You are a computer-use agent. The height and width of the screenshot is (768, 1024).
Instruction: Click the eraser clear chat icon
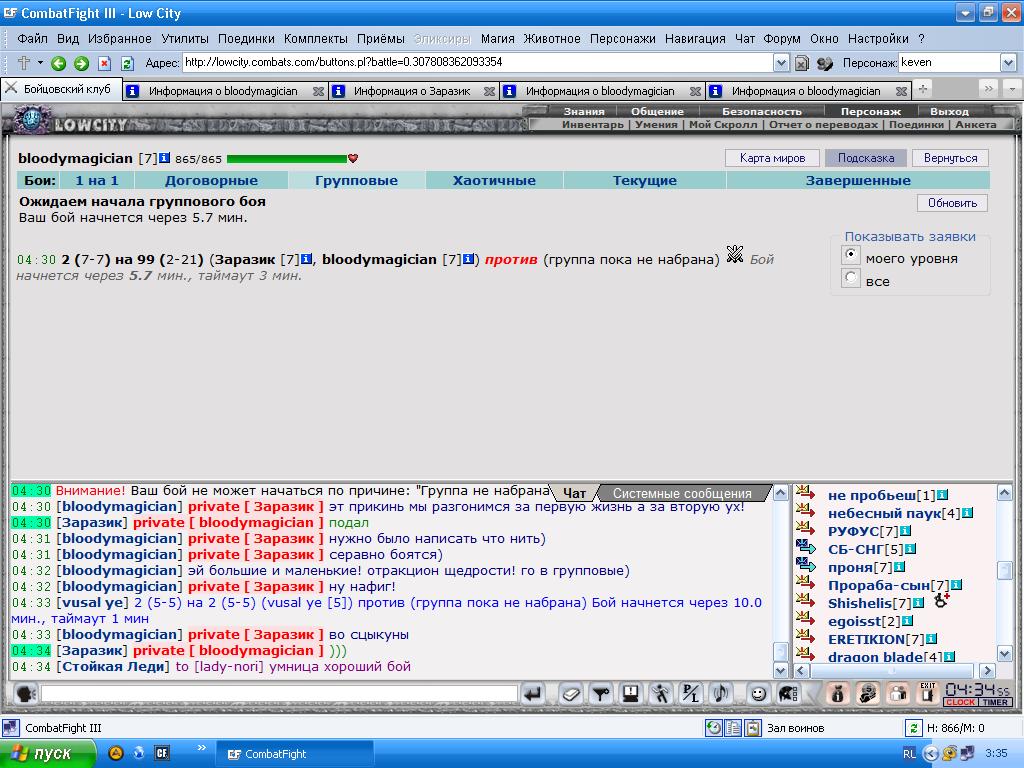pyautogui.click(x=571, y=693)
